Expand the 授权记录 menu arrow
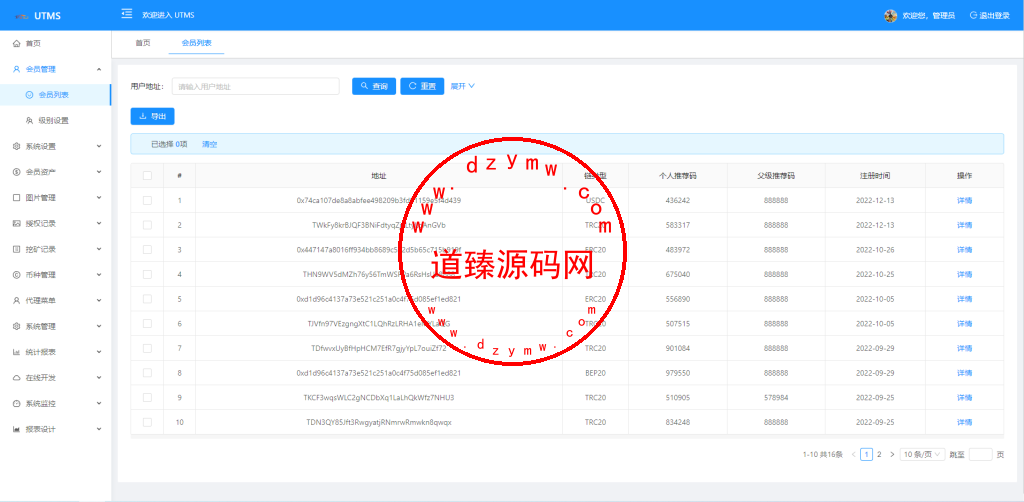The image size is (1024, 502). (x=99, y=224)
